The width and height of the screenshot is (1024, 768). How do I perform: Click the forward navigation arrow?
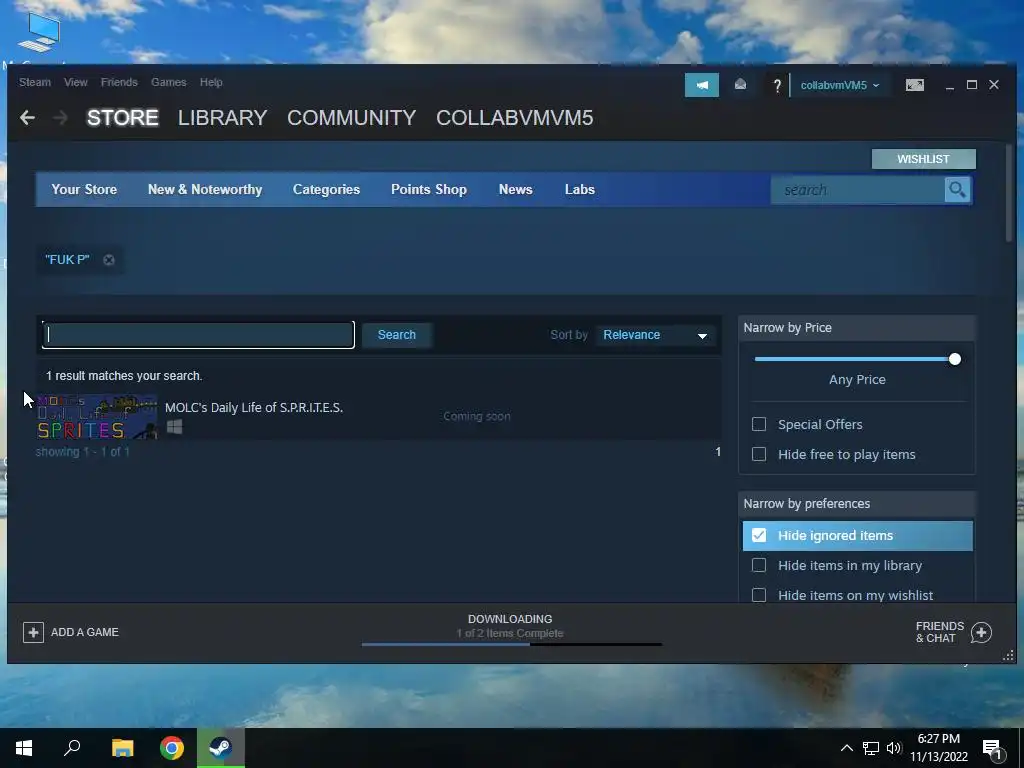tap(60, 118)
